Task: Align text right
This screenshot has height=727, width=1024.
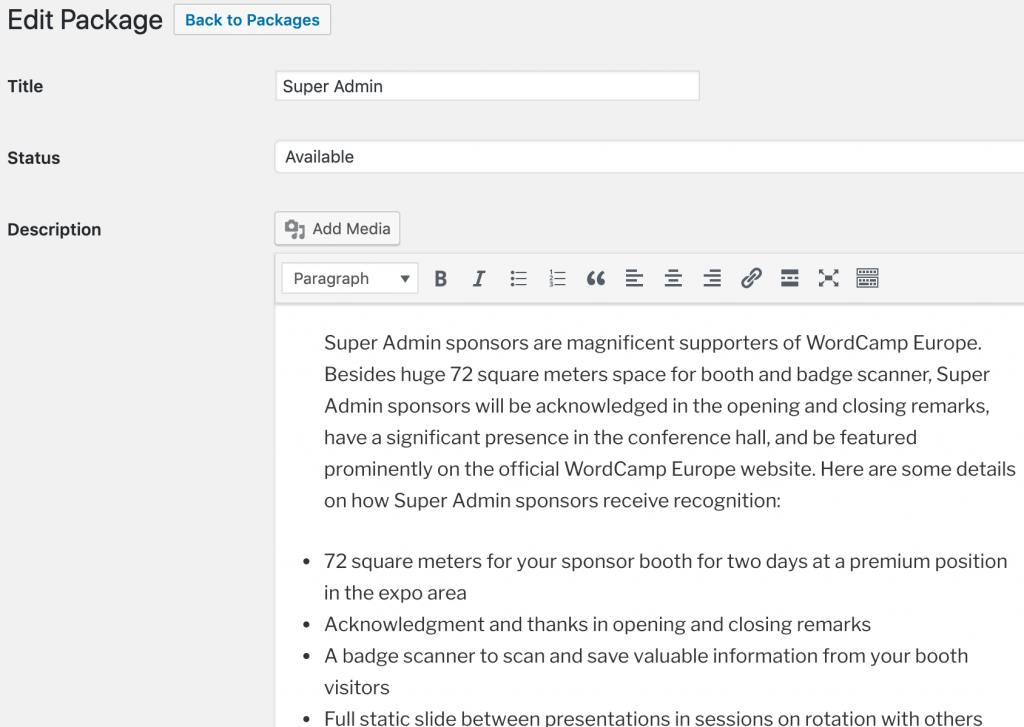Action: pyautogui.click(x=712, y=279)
